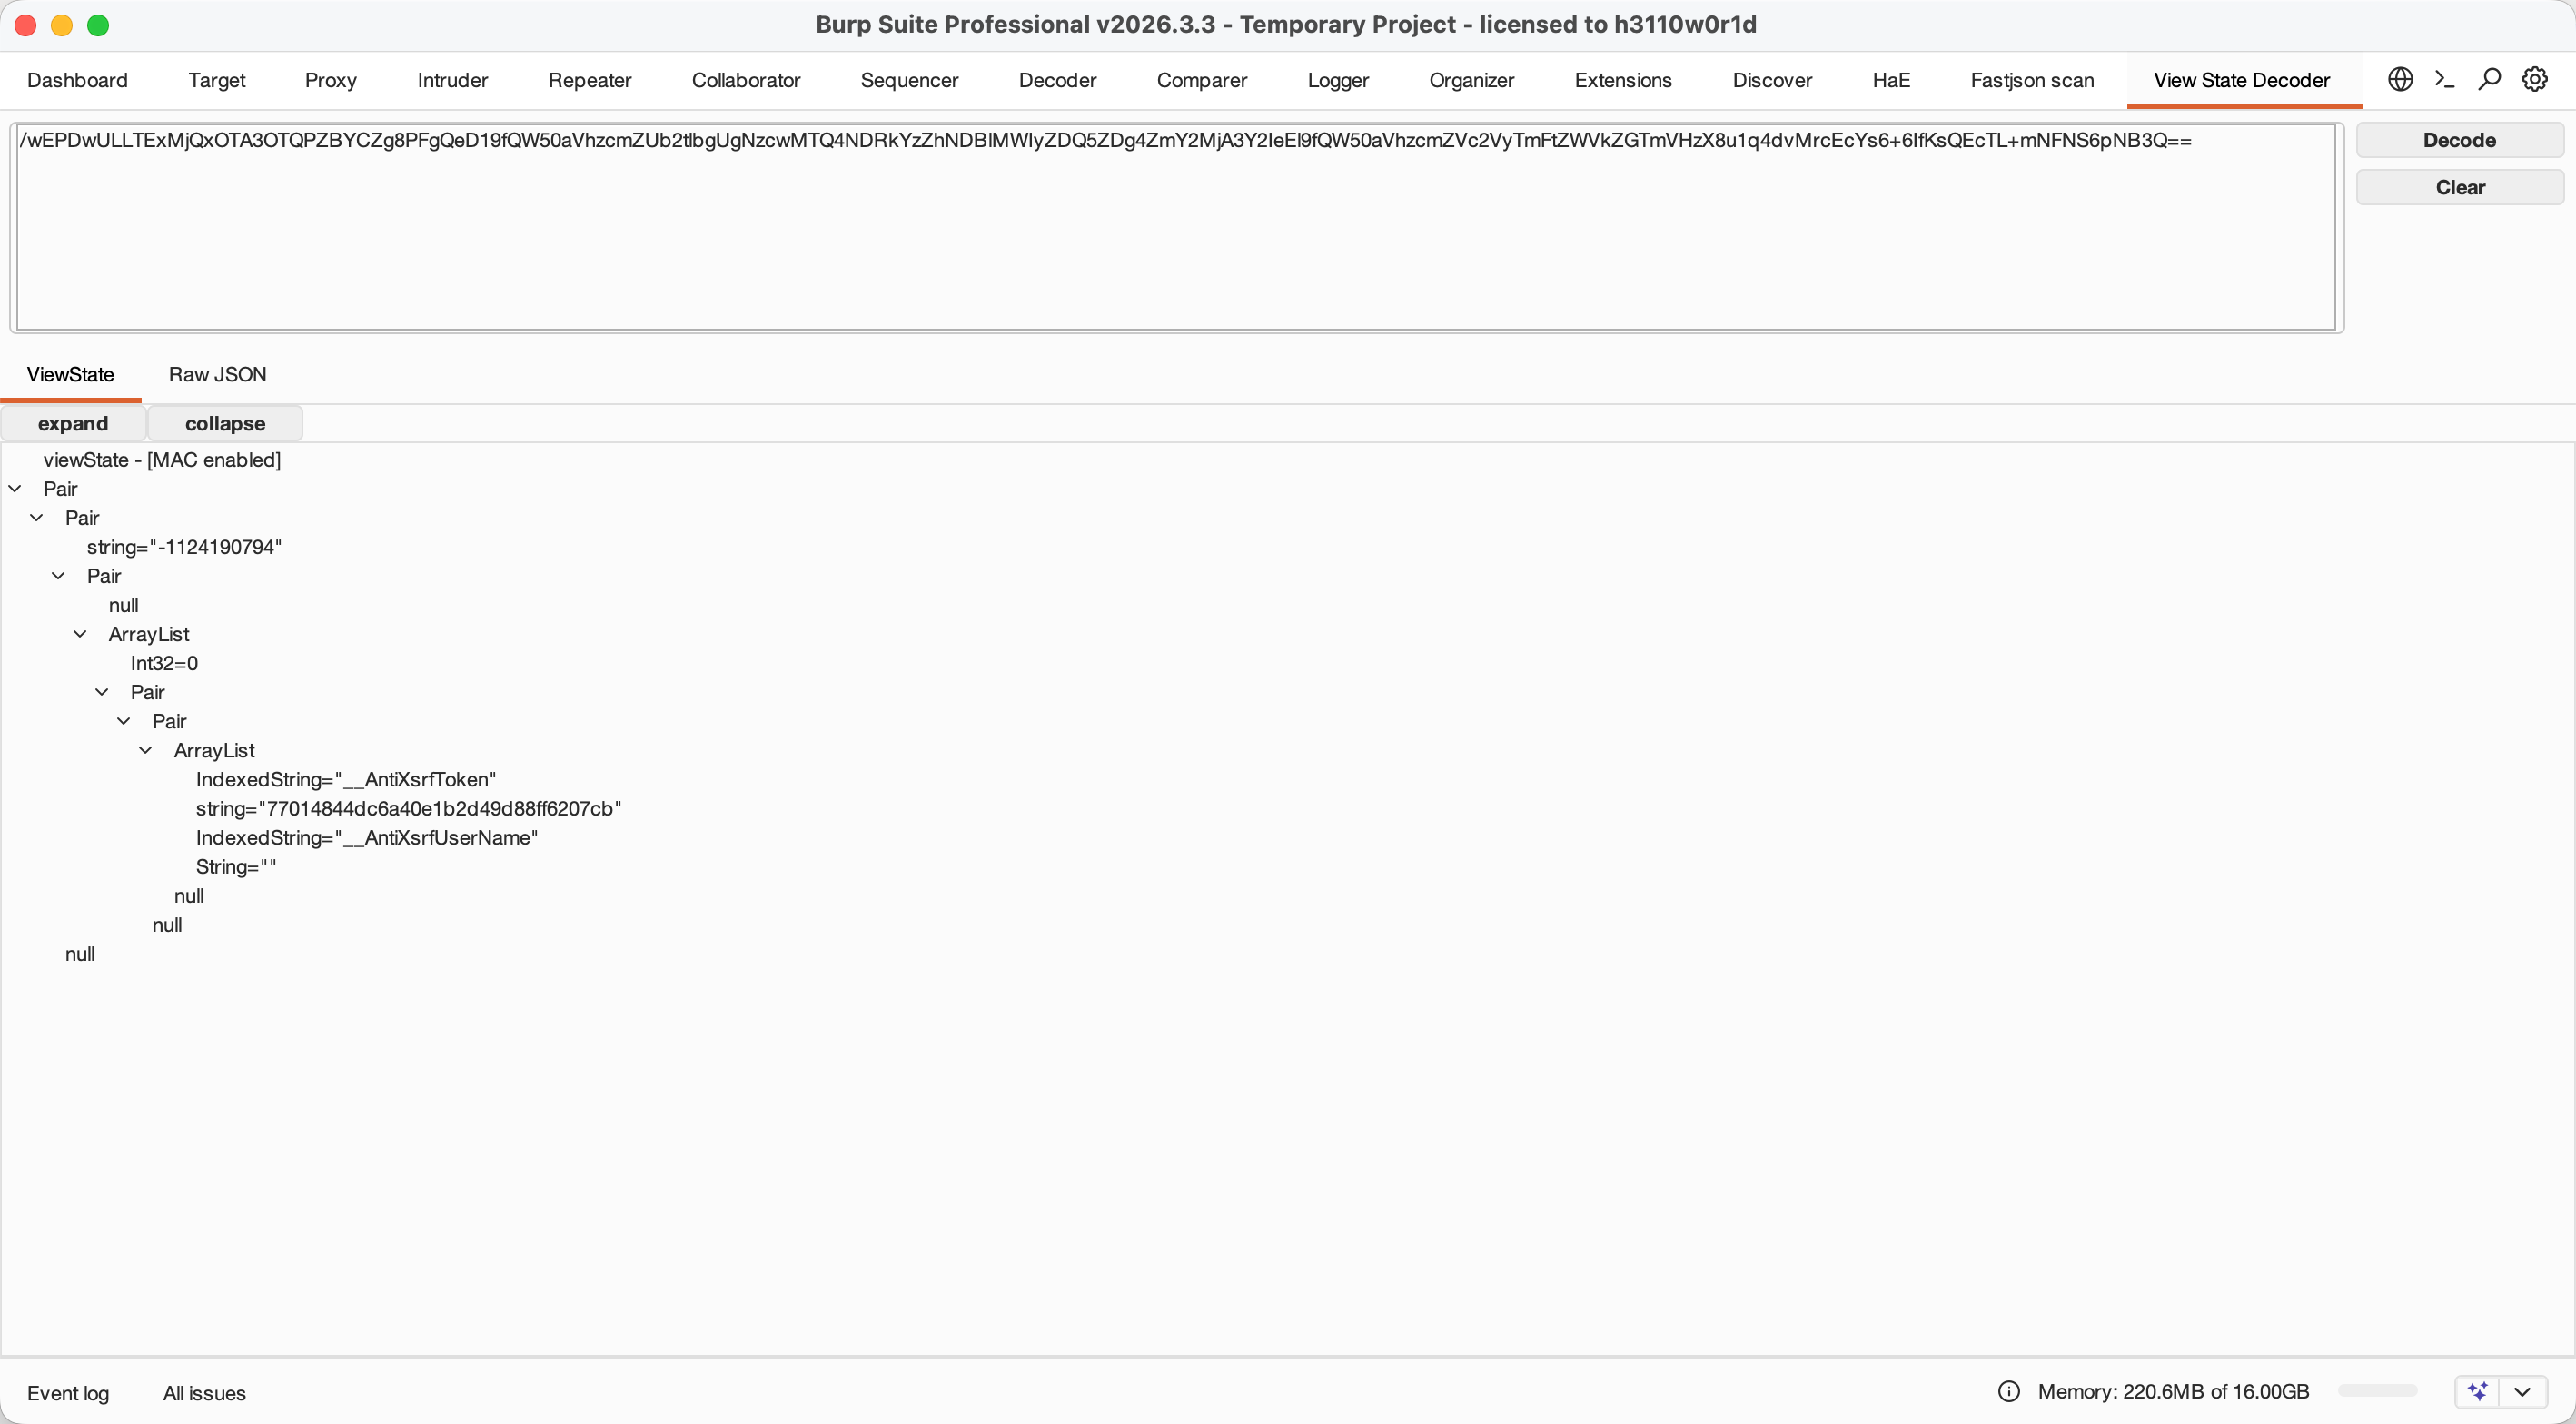Open the Extensions tab
Viewport: 2576px width, 1424px height.
point(1623,80)
